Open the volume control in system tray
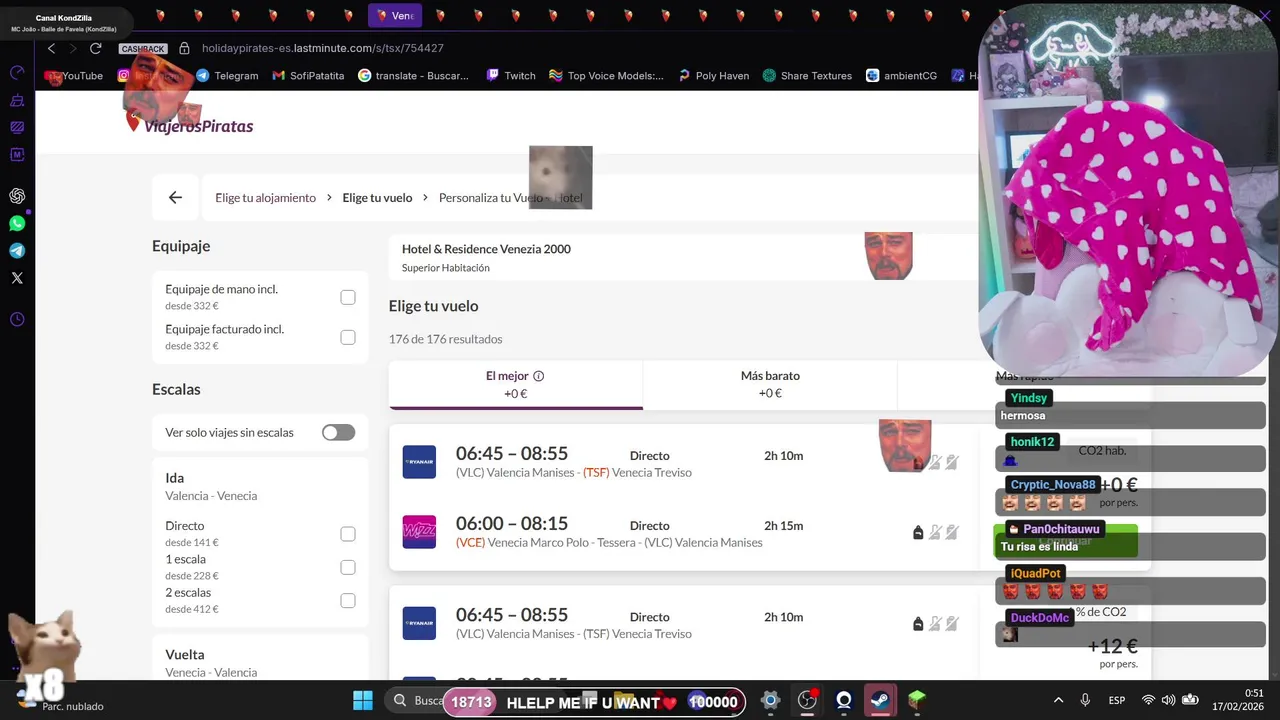This screenshot has width=1280, height=720. coord(1168,700)
